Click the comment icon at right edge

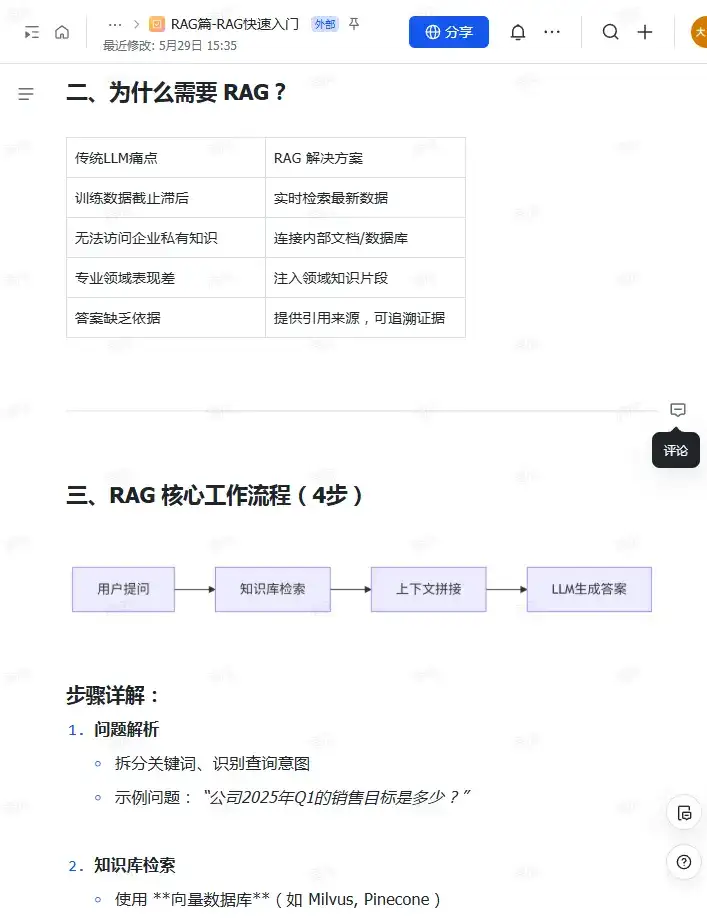point(678,410)
